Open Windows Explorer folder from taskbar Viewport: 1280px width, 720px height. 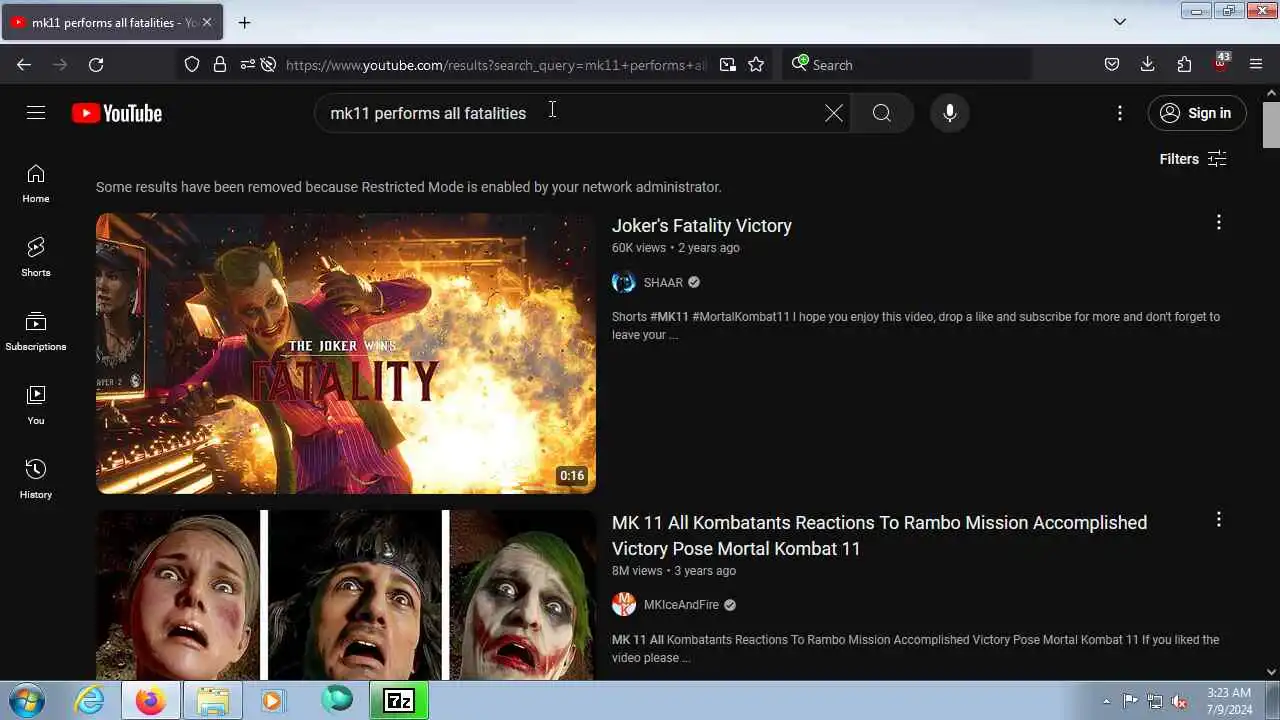pos(212,701)
